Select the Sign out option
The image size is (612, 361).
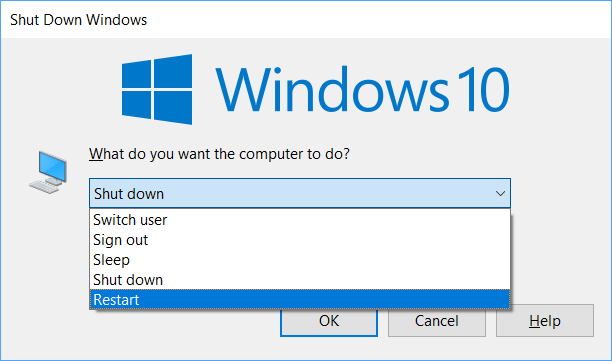point(300,240)
